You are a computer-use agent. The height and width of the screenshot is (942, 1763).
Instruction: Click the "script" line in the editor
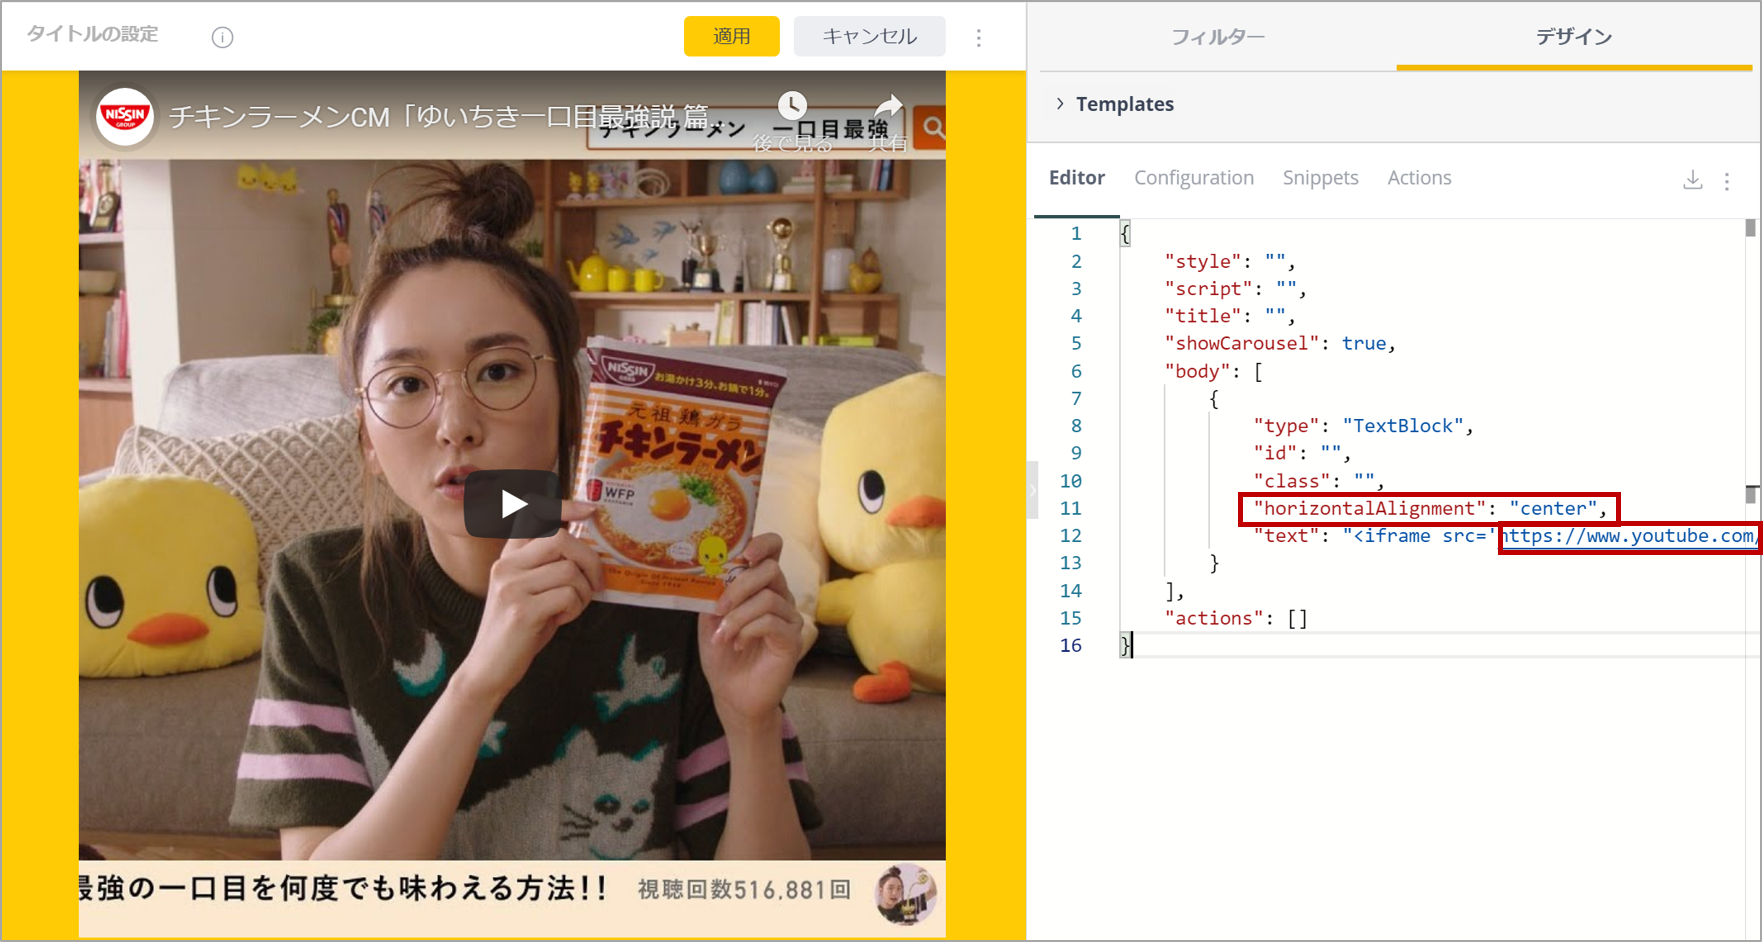click(1235, 288)
